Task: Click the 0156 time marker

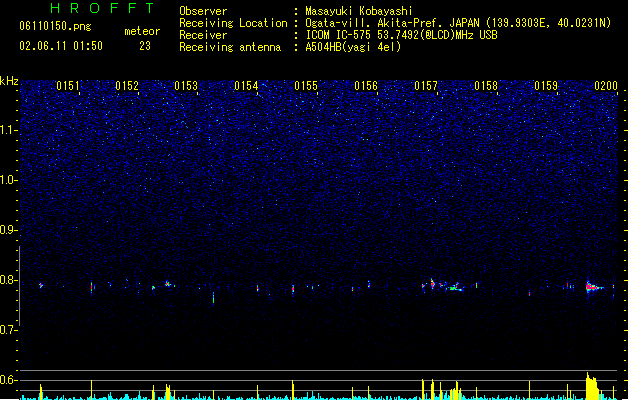Action: point(366,86)
